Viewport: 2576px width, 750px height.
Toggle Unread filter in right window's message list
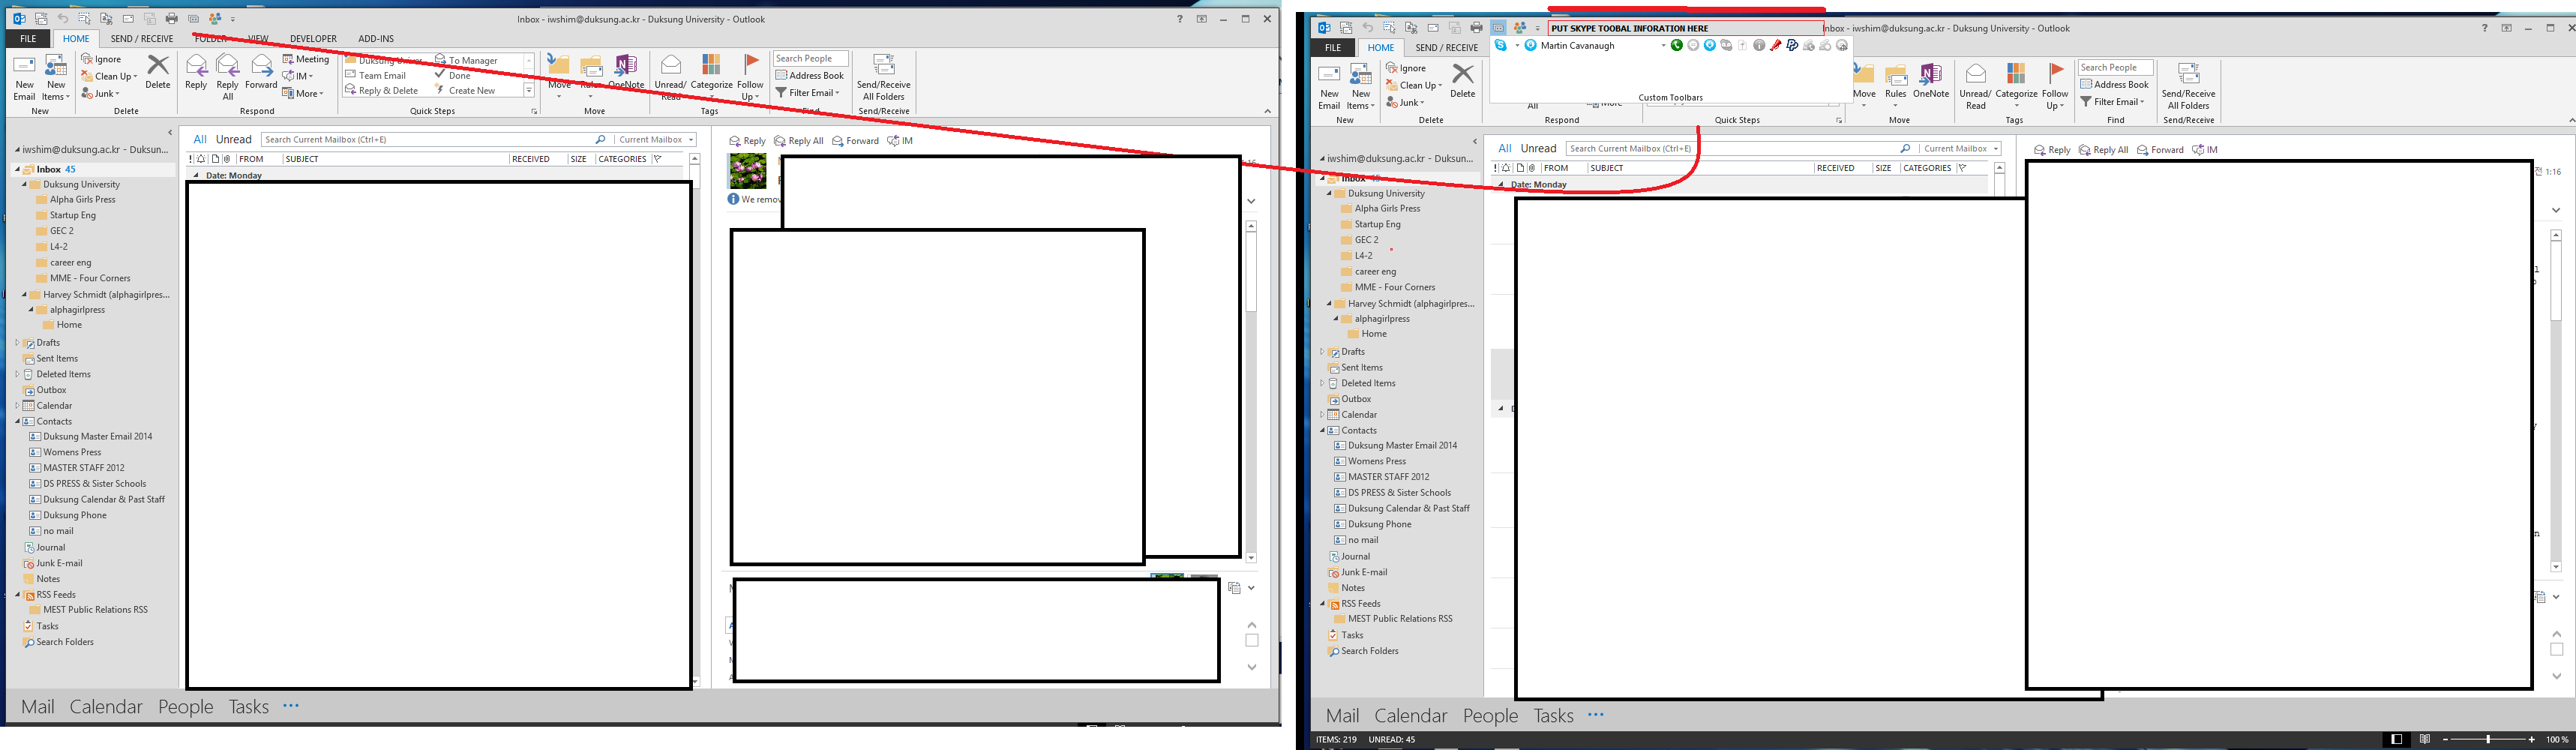pos(1539,149)
